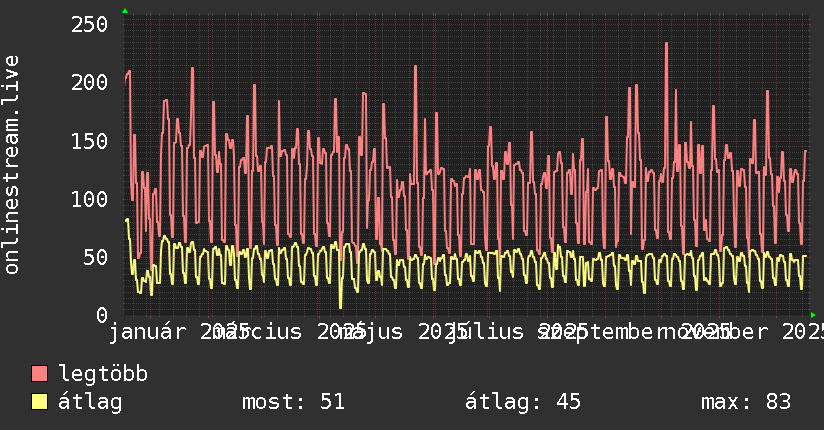
Task: Click the 0 Y-axis label
Action: point(102,315)
